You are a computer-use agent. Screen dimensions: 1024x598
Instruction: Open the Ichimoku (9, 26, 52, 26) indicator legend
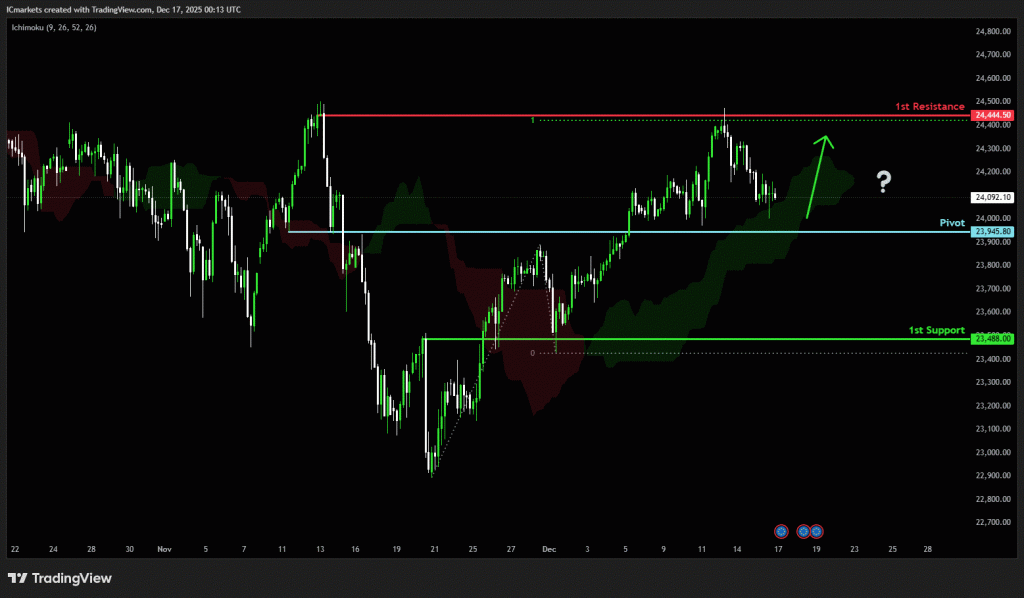54,27
